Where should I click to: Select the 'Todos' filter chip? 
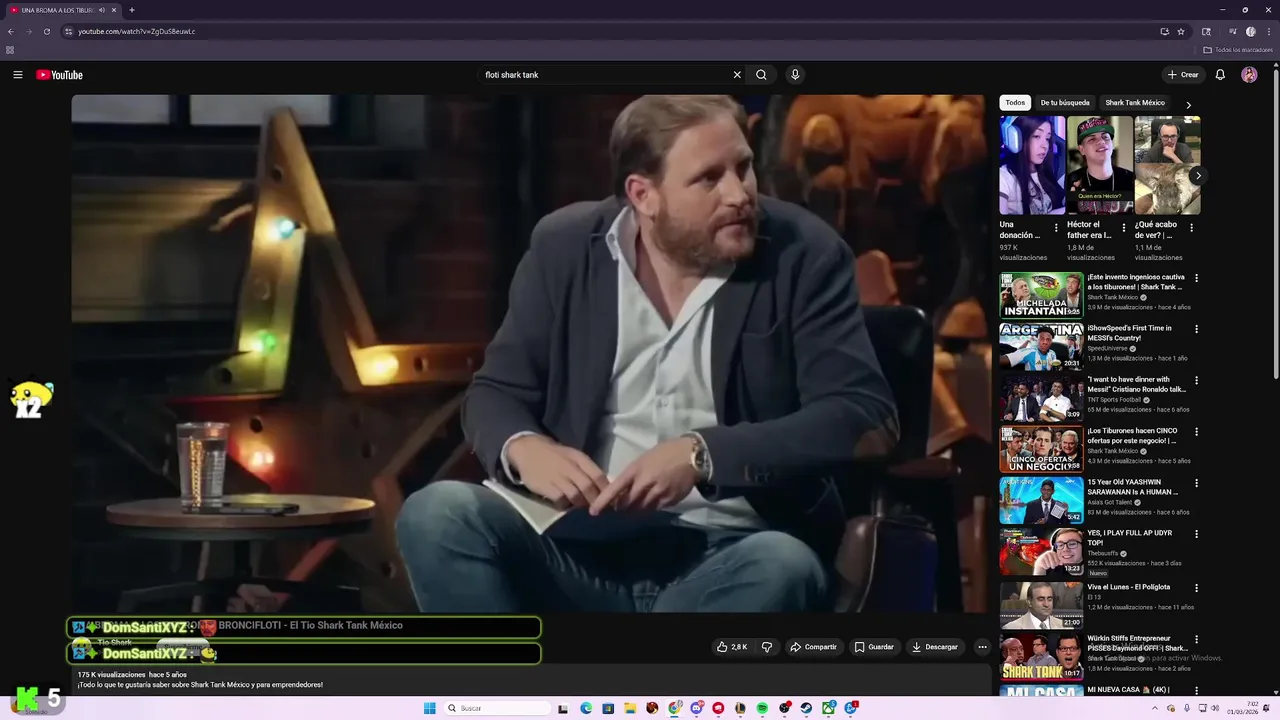1015,103
